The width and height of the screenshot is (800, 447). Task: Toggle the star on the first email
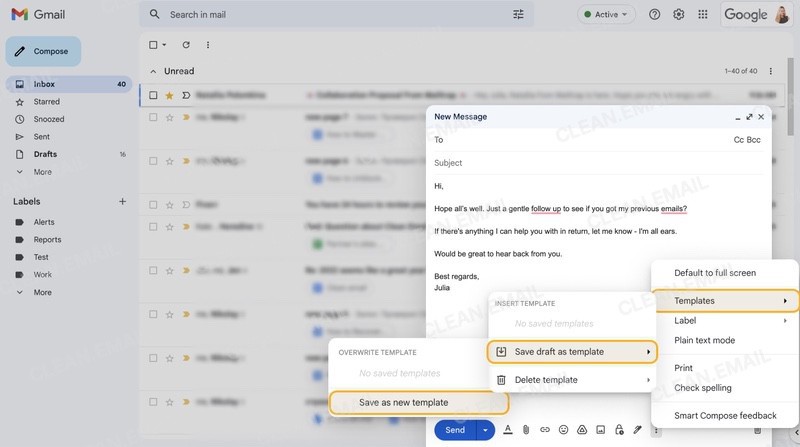point(169,95)
